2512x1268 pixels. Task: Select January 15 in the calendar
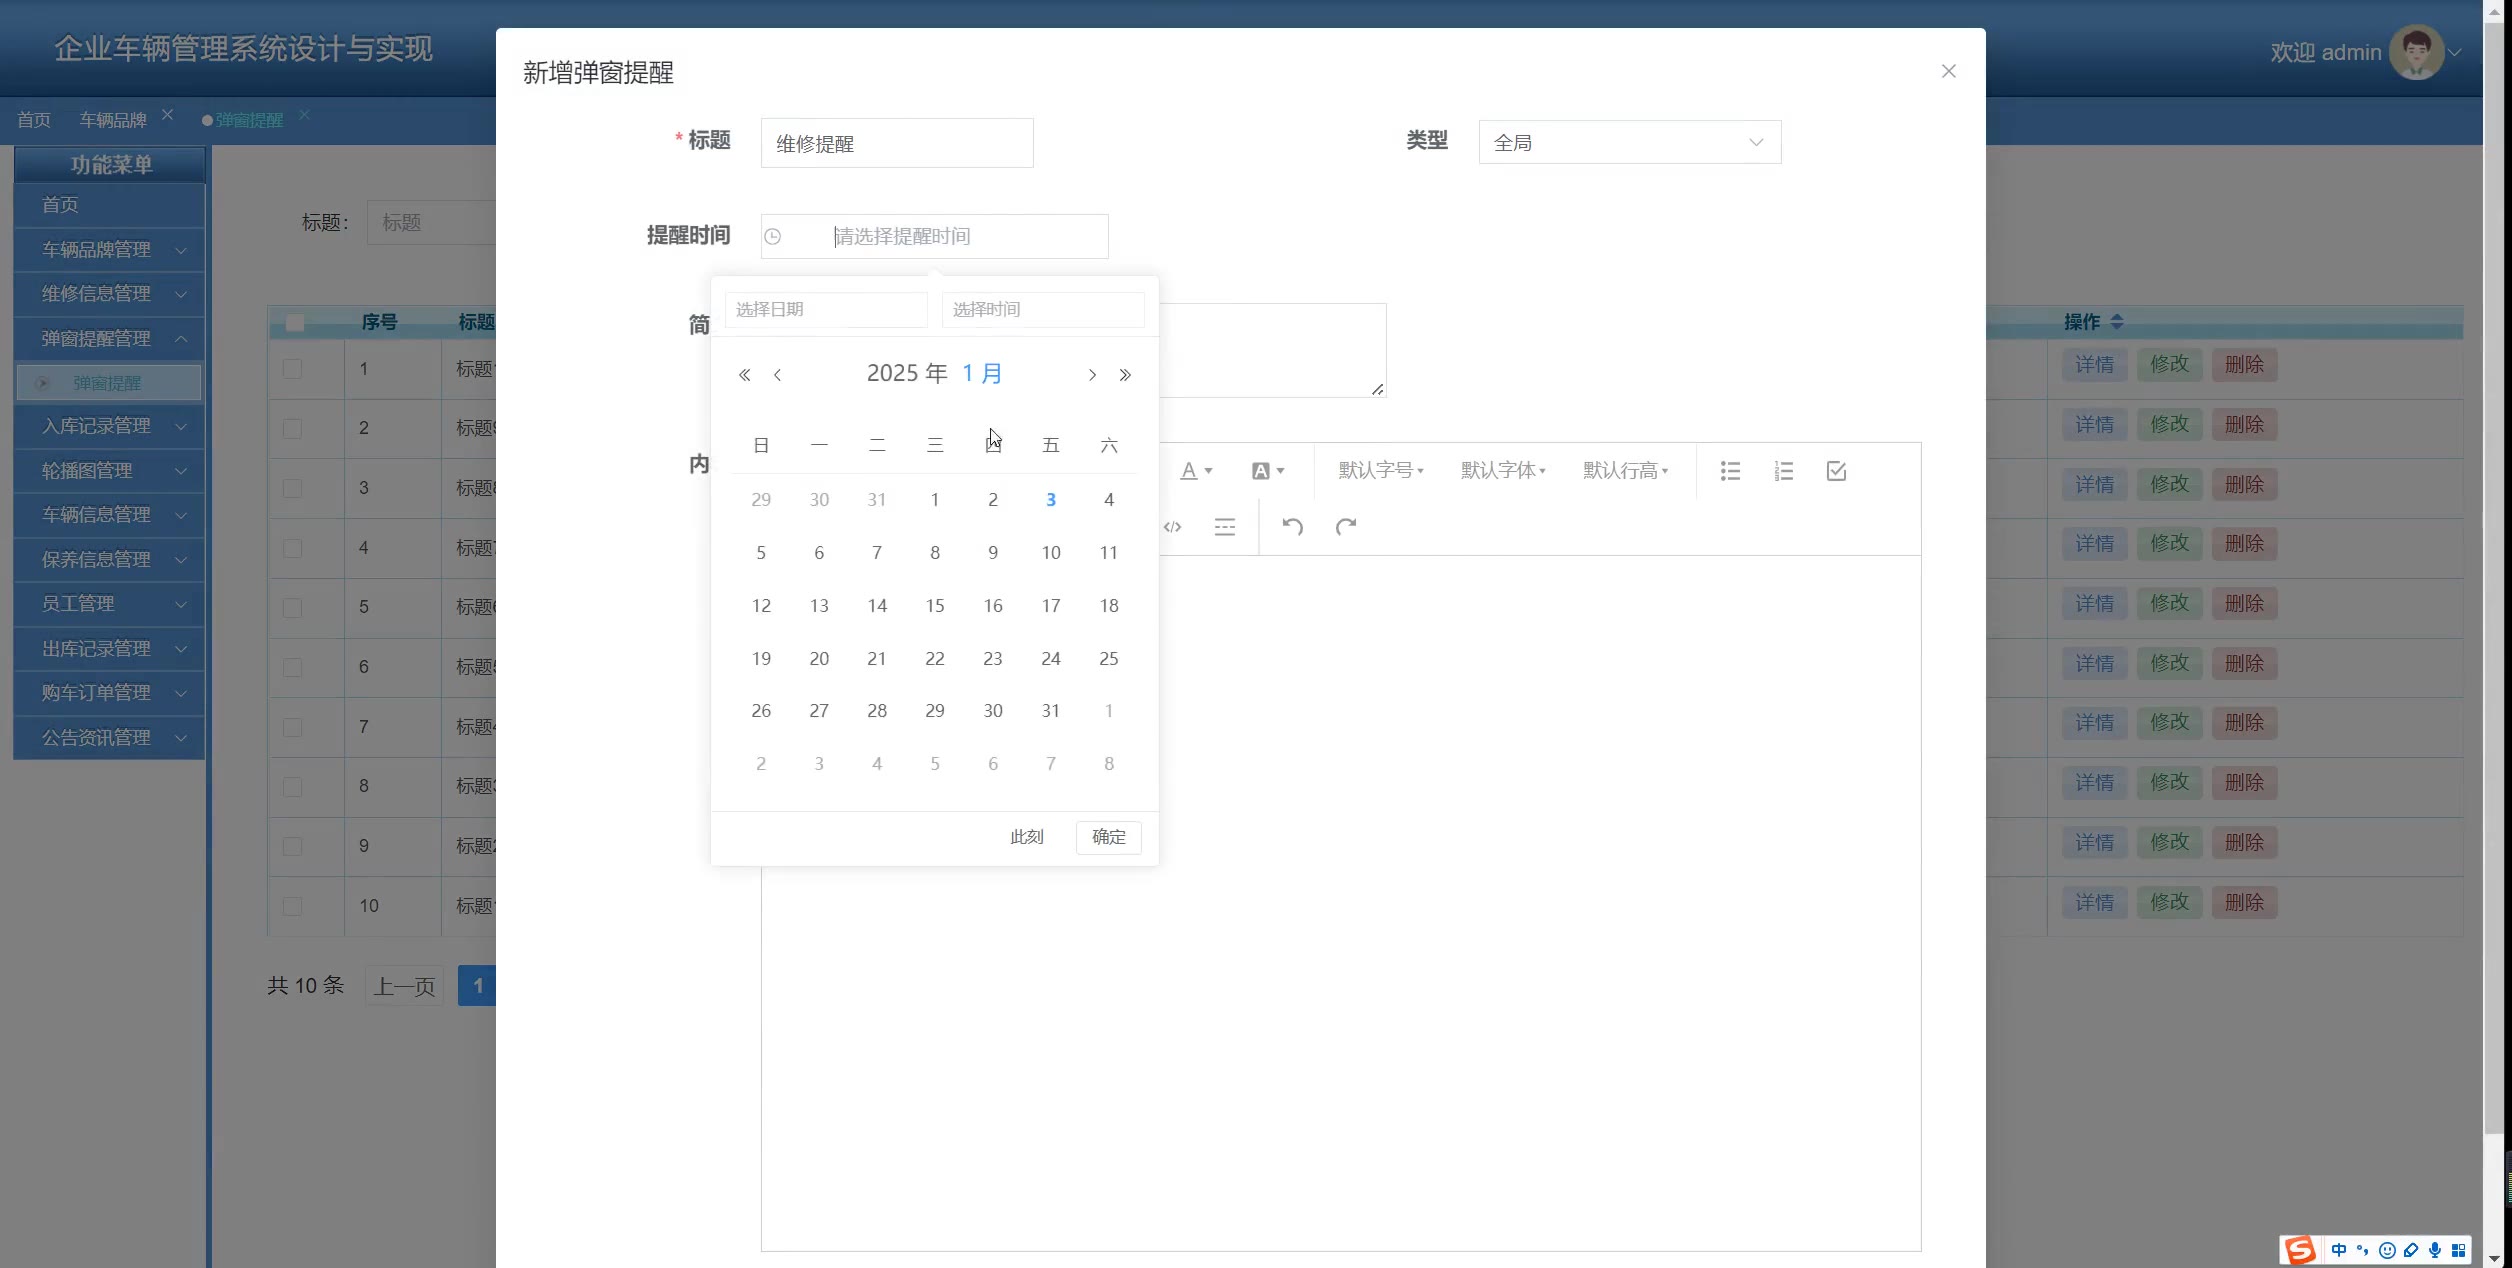click(935, 606)
